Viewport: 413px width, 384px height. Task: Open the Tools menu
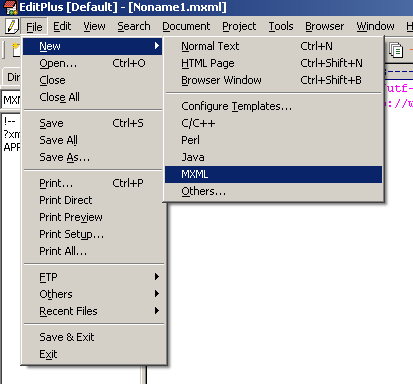coord(281,26)
